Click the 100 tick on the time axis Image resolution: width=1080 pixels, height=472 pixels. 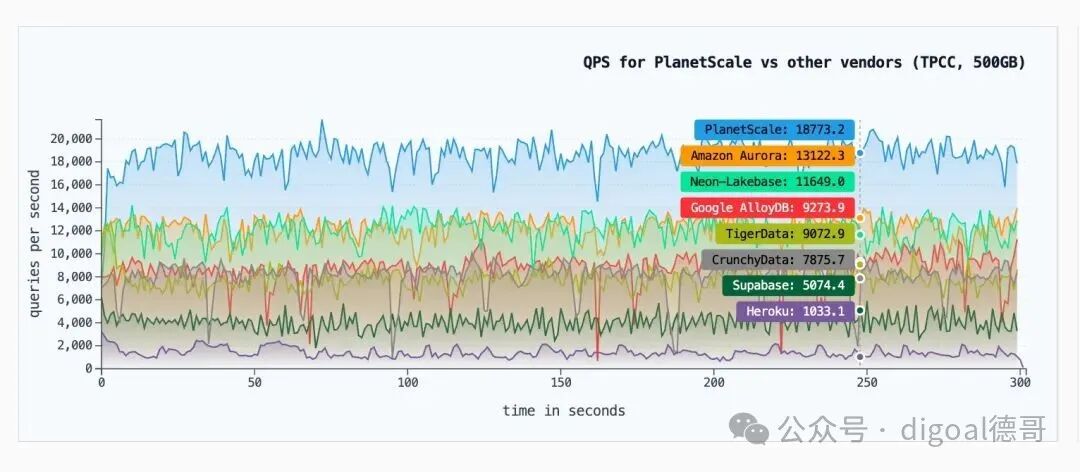408,382
